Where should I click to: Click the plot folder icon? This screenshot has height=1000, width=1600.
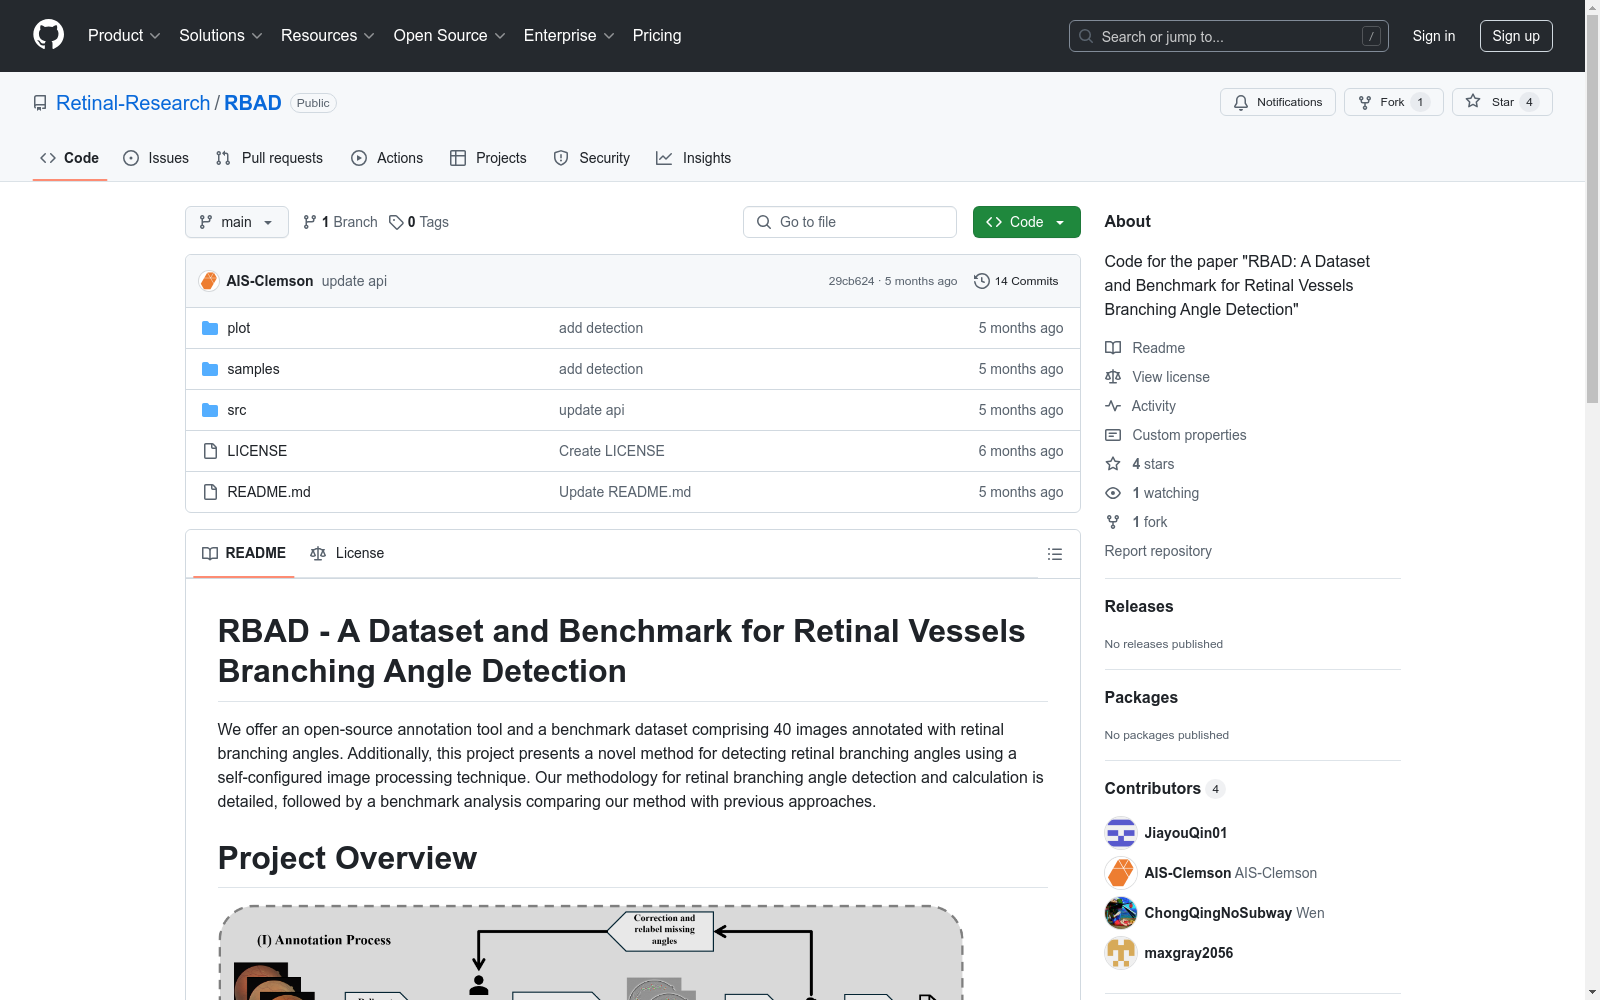(210, 328)
